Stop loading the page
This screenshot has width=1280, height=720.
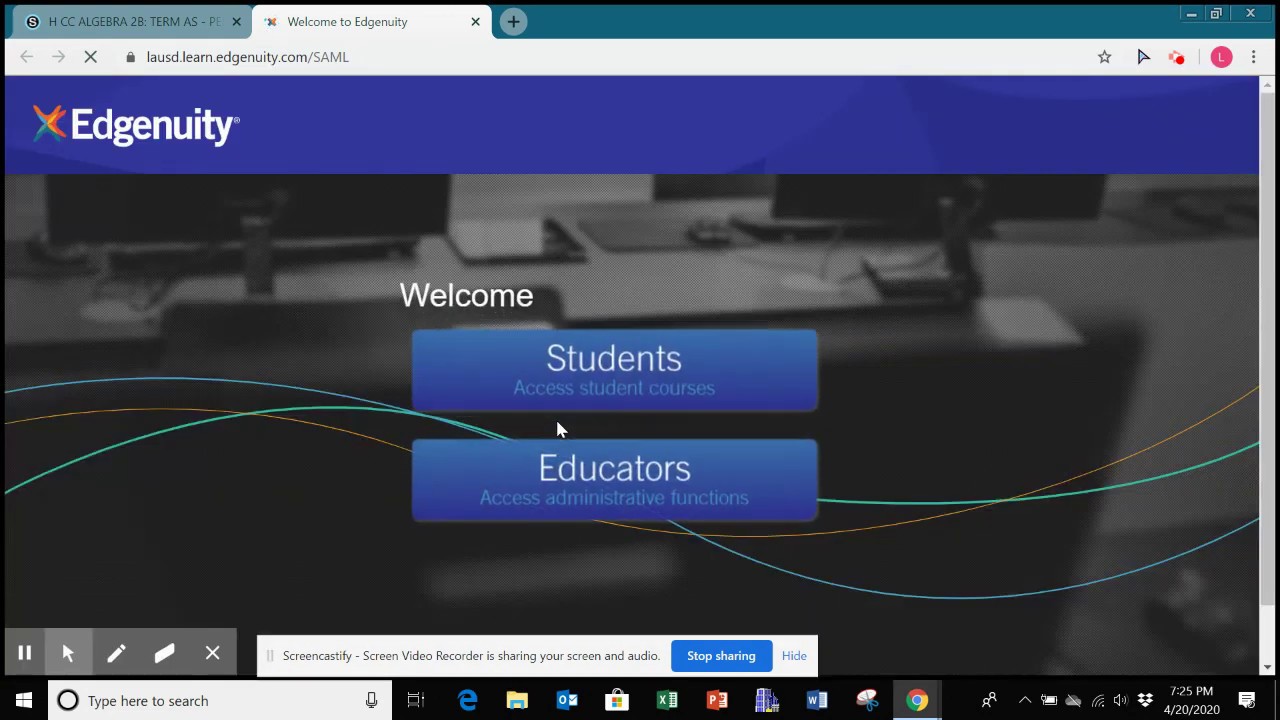pyautogui.click(x=90, y=57)
